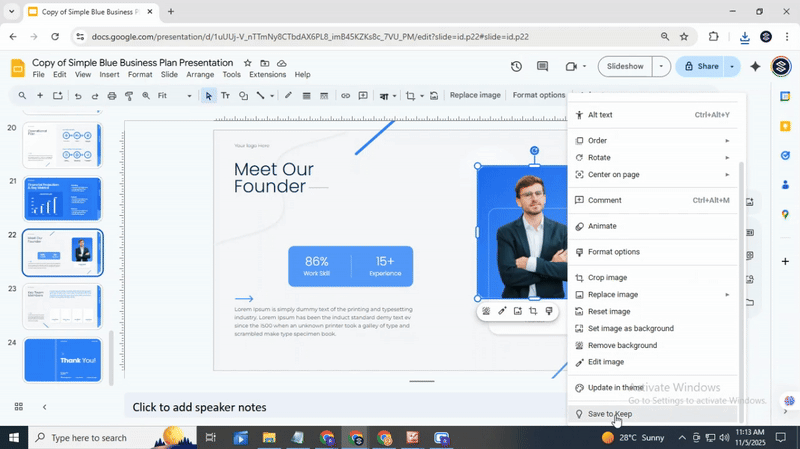Choose Remove background from context menu
Viewport: 800px width, 449px height.
tap(622, 345)
